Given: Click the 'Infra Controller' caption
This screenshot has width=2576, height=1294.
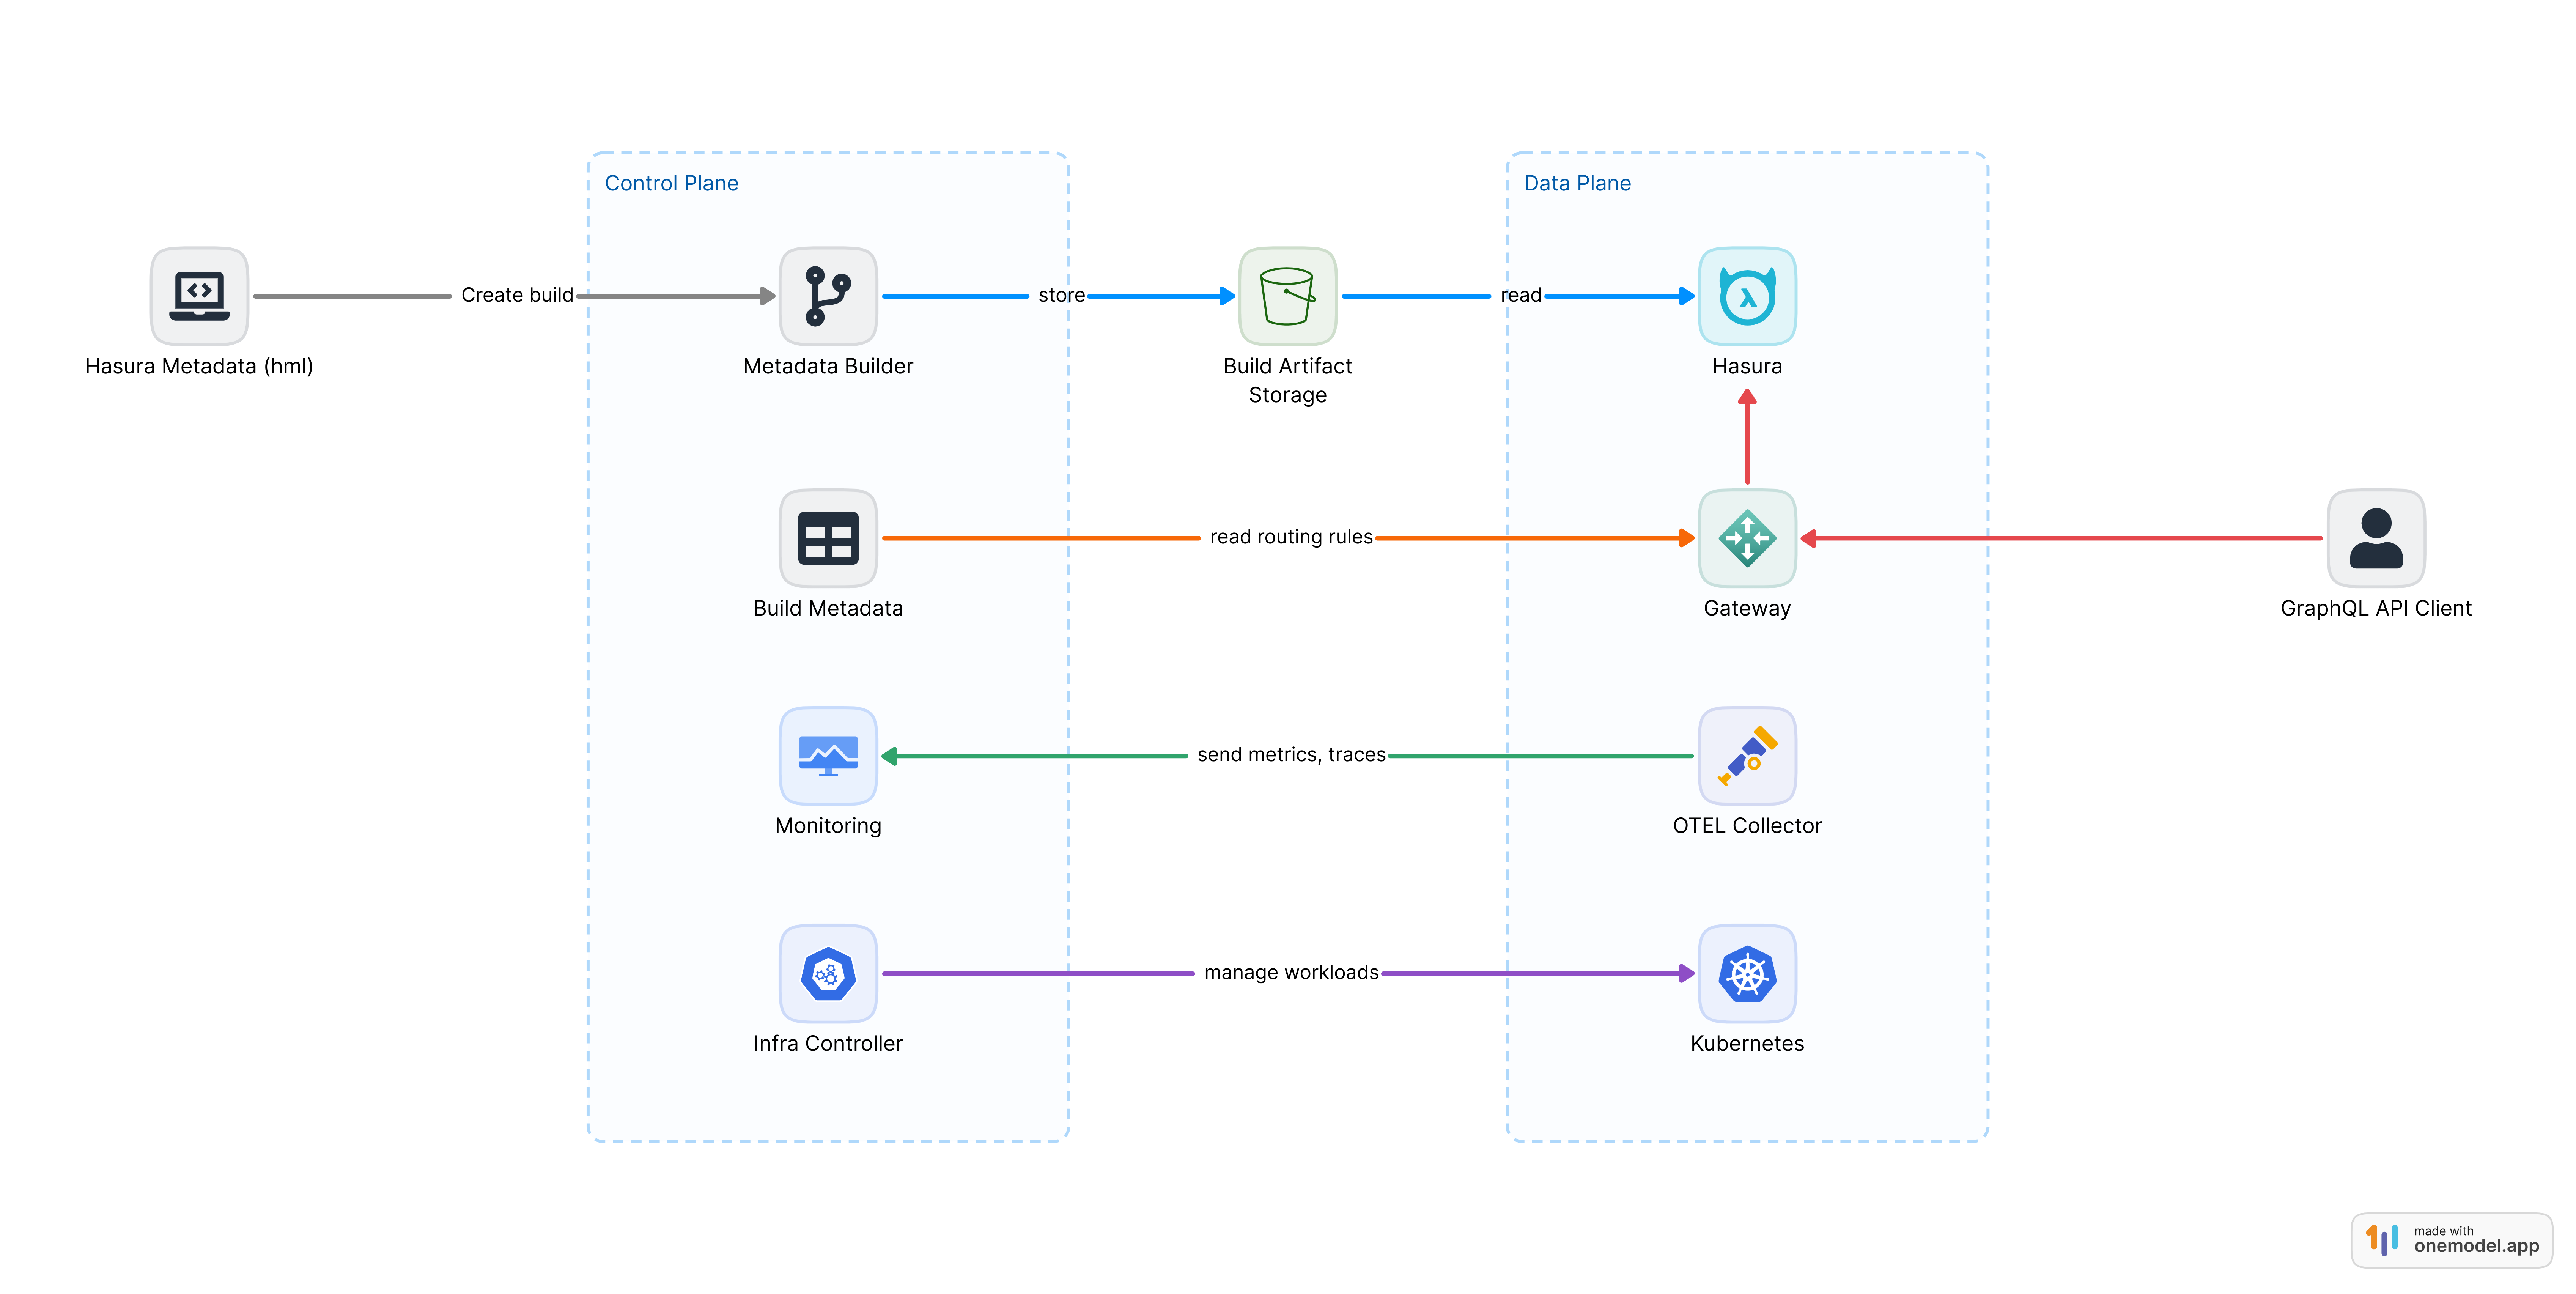Looking at the screenshot, I should [828, 1043].
